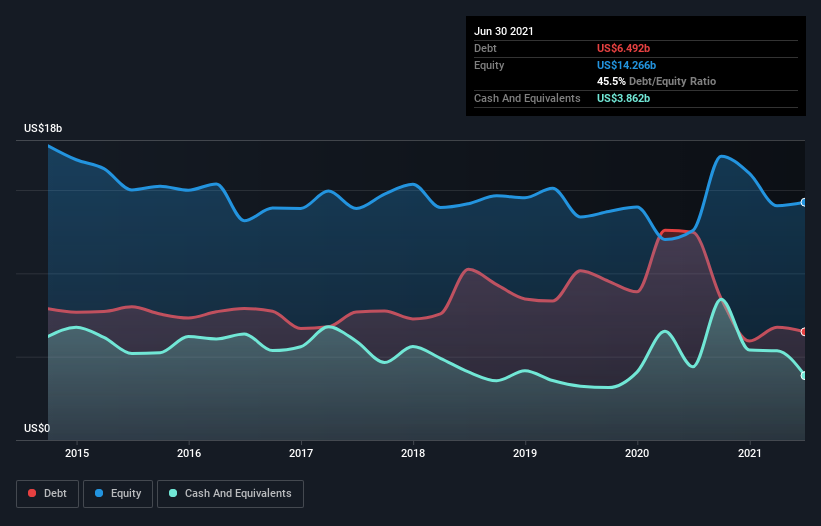
Task: Click the US$14.266b equity value
Action: (626, 65)
